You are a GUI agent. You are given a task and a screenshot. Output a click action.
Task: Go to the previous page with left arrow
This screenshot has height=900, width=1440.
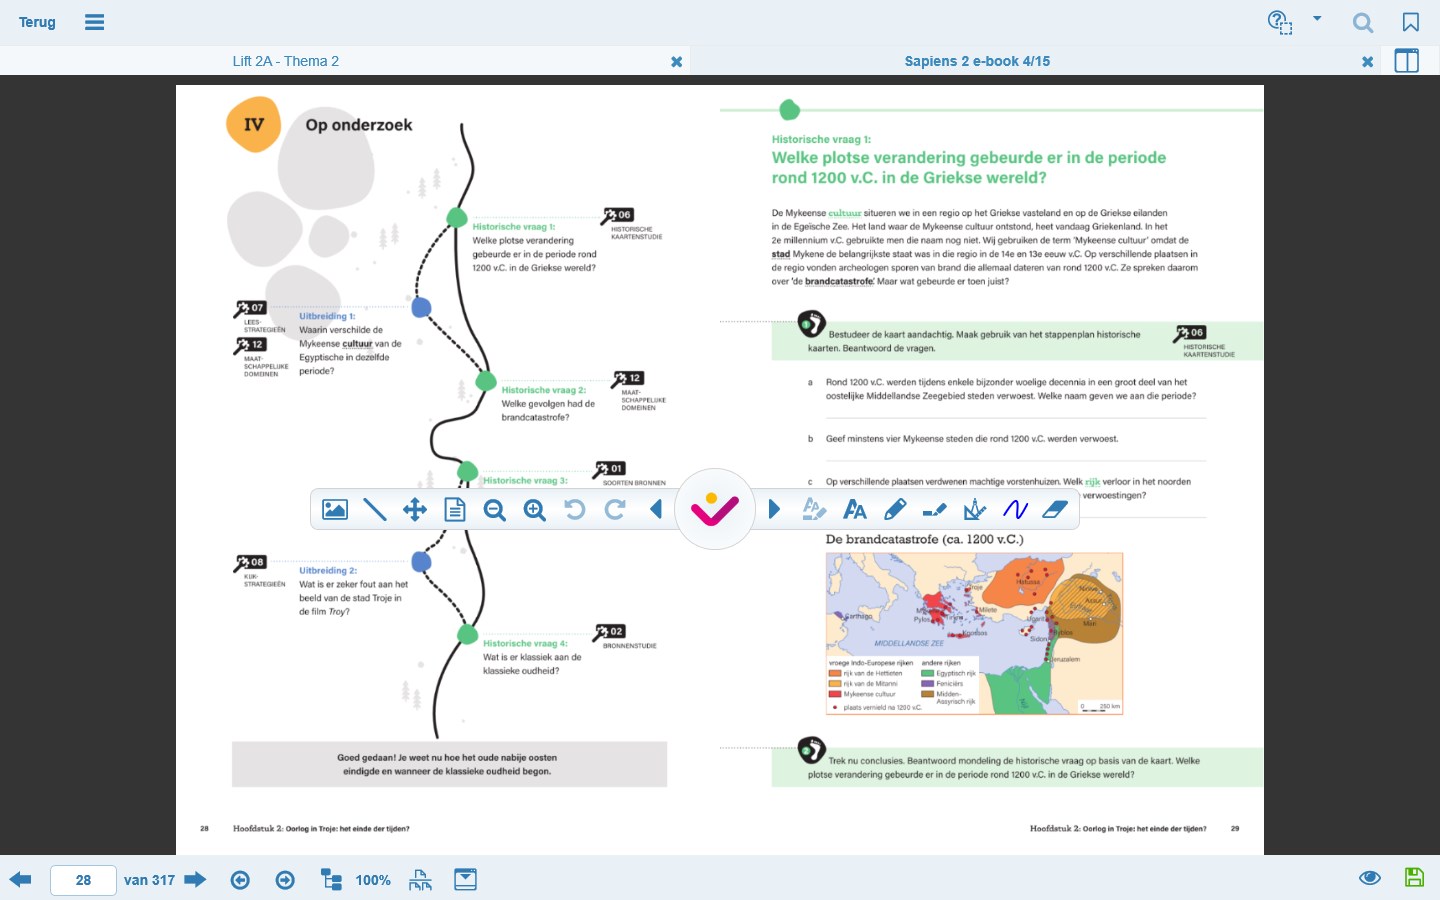(x=20, y=880)
